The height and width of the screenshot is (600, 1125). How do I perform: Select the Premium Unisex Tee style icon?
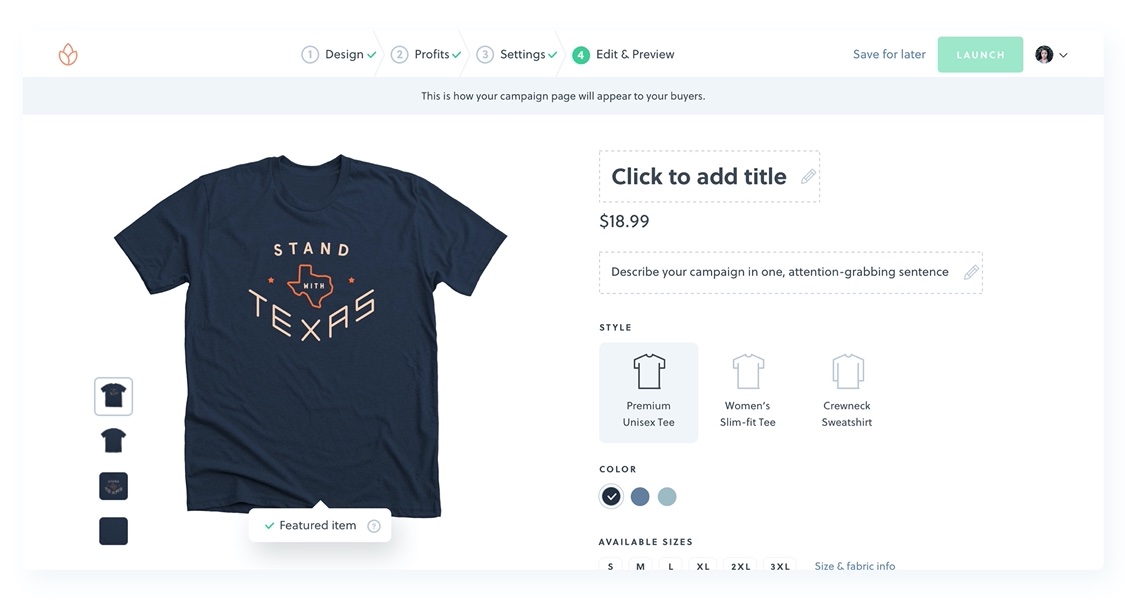649,372
